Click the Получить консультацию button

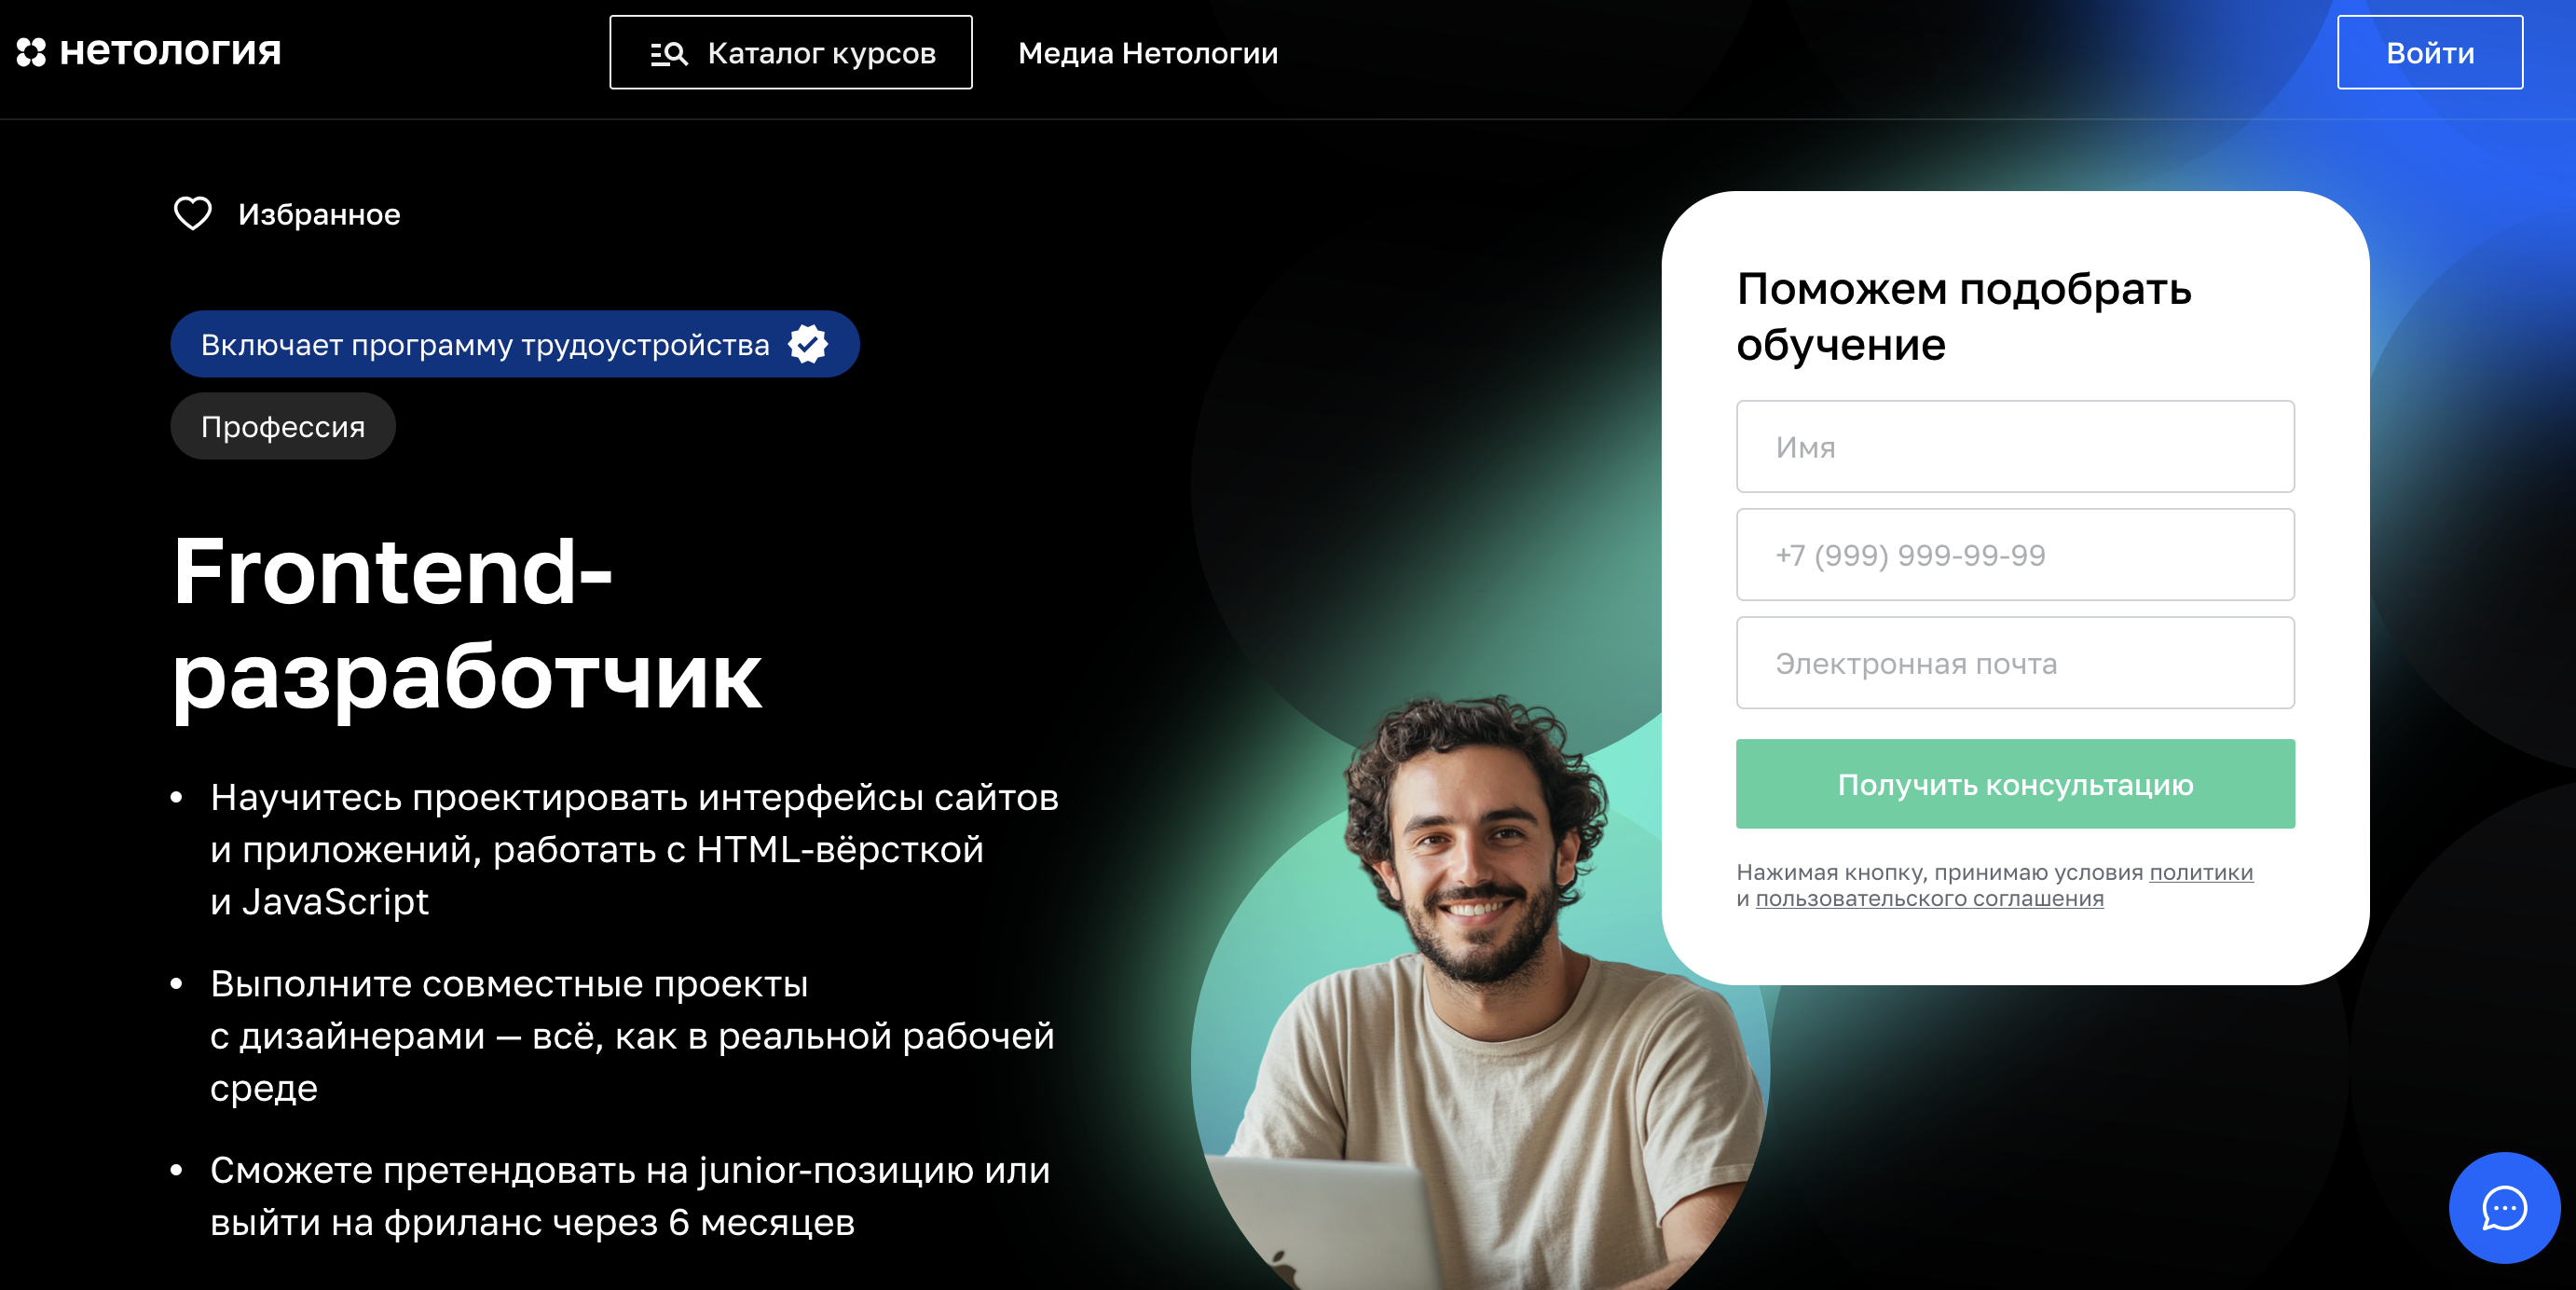click(x=2015, y=784)
